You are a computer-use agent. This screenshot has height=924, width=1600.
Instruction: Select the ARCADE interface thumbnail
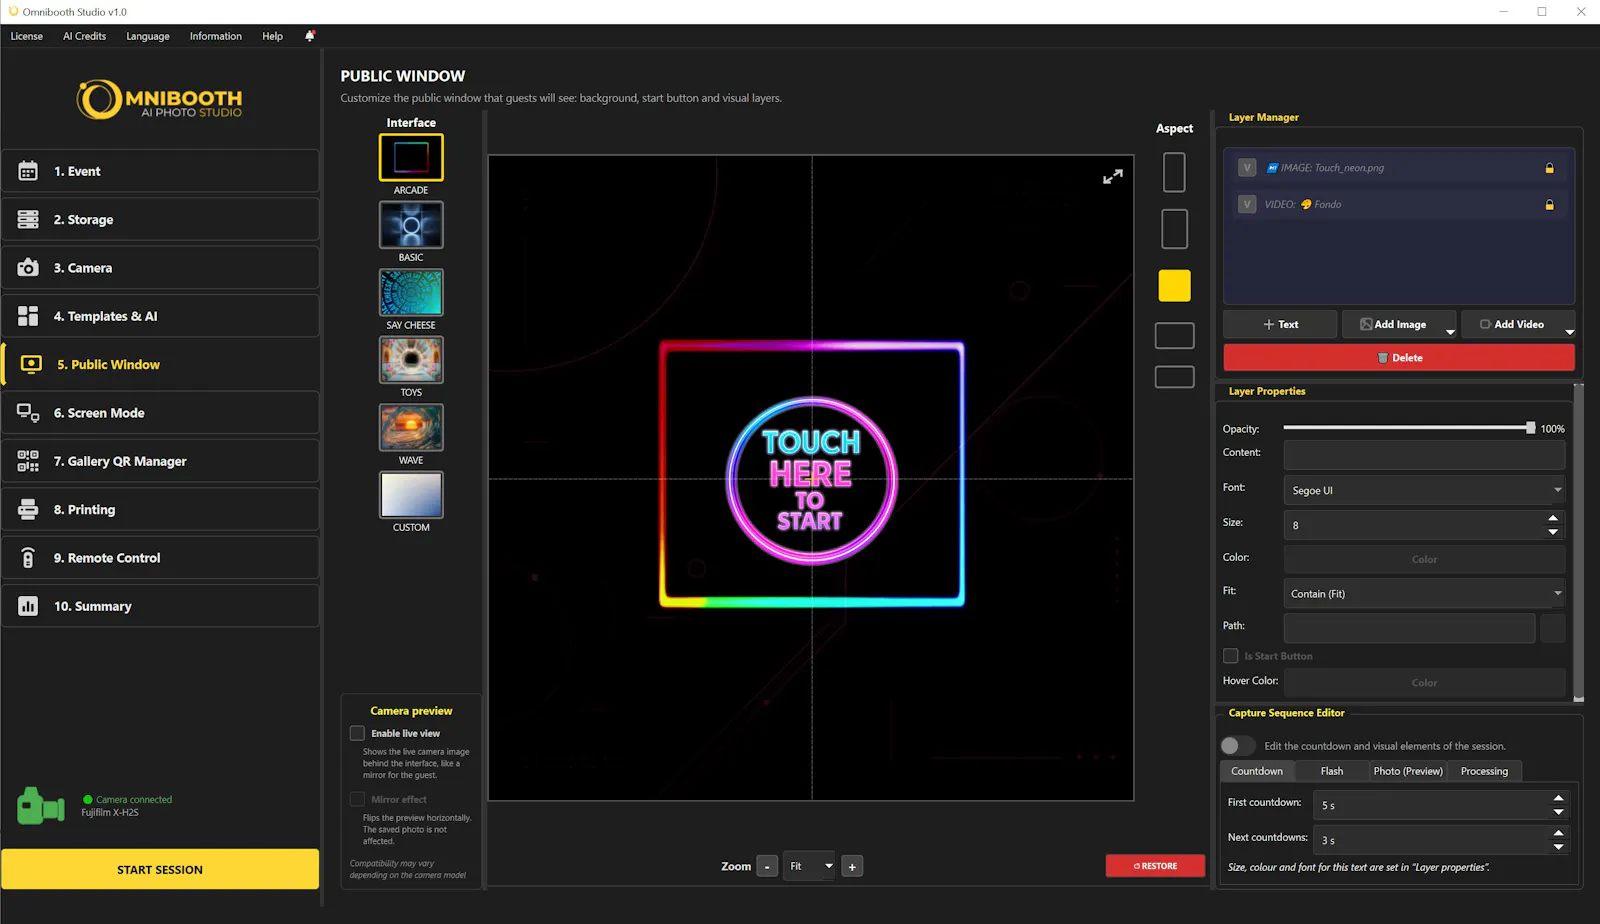[x=411, y=157]
